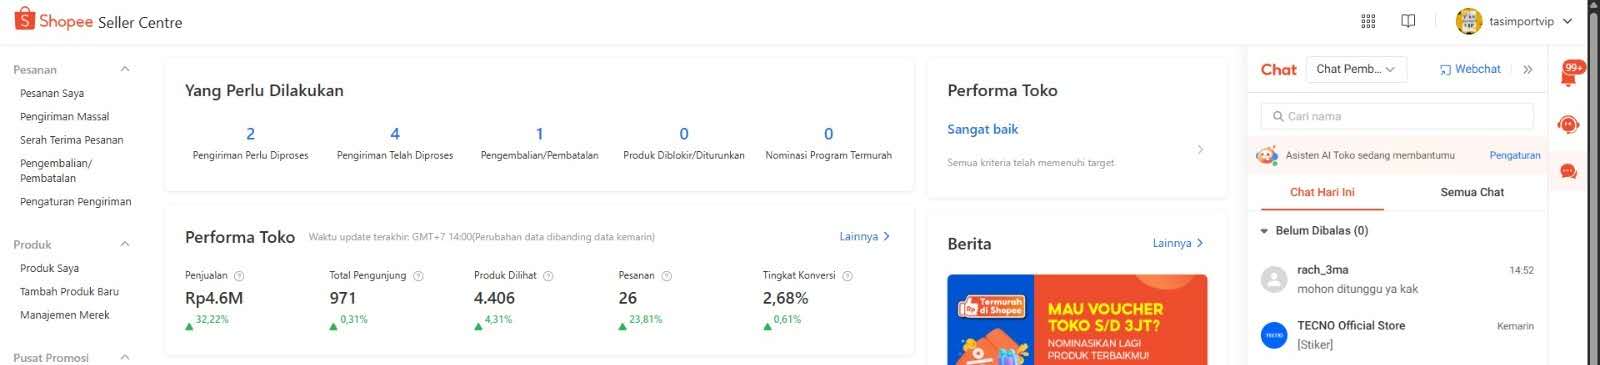Open the apps grid icon in header

click(1368, 21)
